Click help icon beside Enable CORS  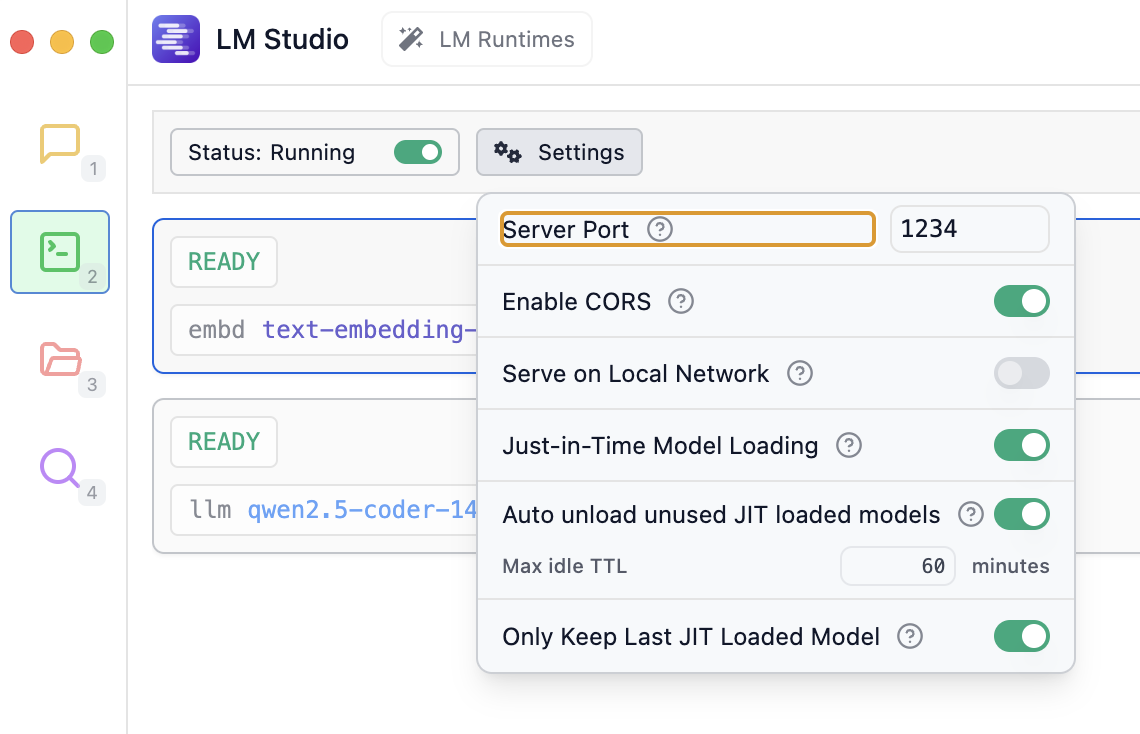(681, 302)
